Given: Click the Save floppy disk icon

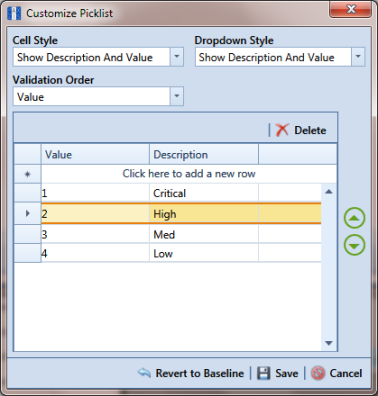Looking at the screenshot, I should coord(263,373).
